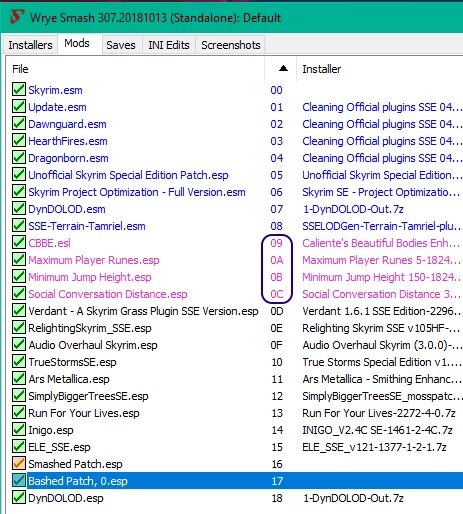Select TrueStormsSE.esp file name
The width and height of the screenshot is (463, 514).
72,362
